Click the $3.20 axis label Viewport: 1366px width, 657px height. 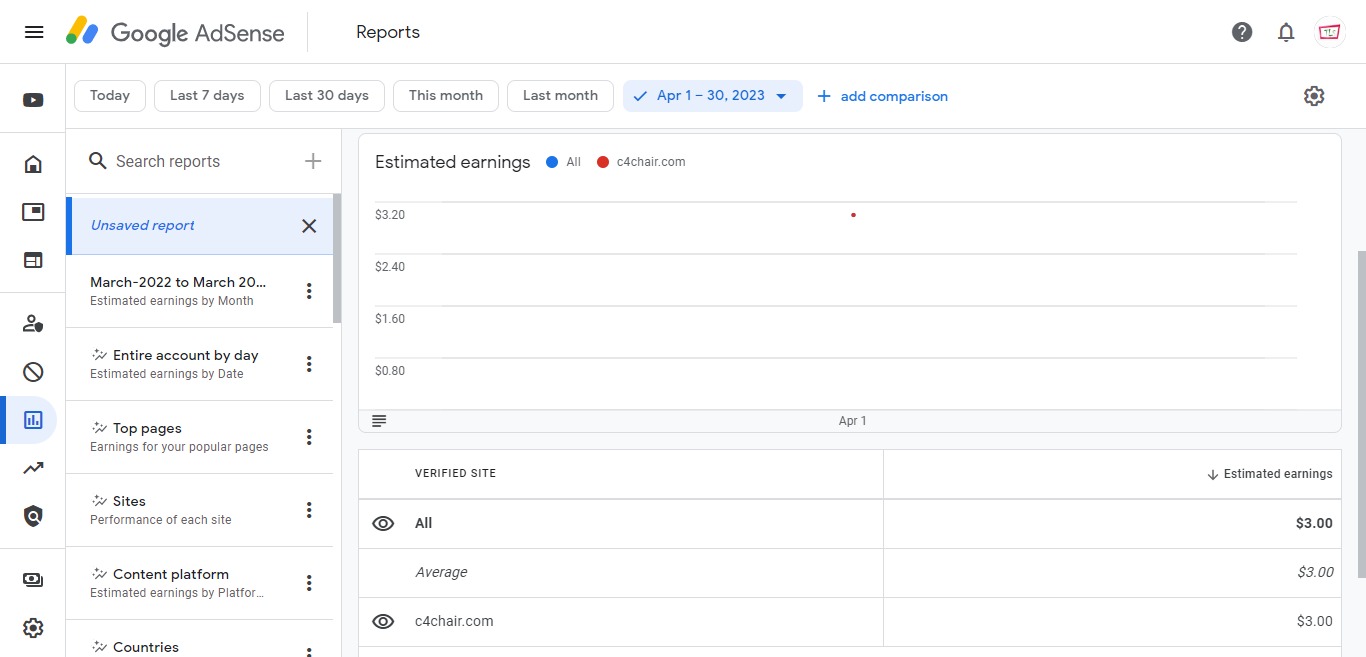[390, 215]
